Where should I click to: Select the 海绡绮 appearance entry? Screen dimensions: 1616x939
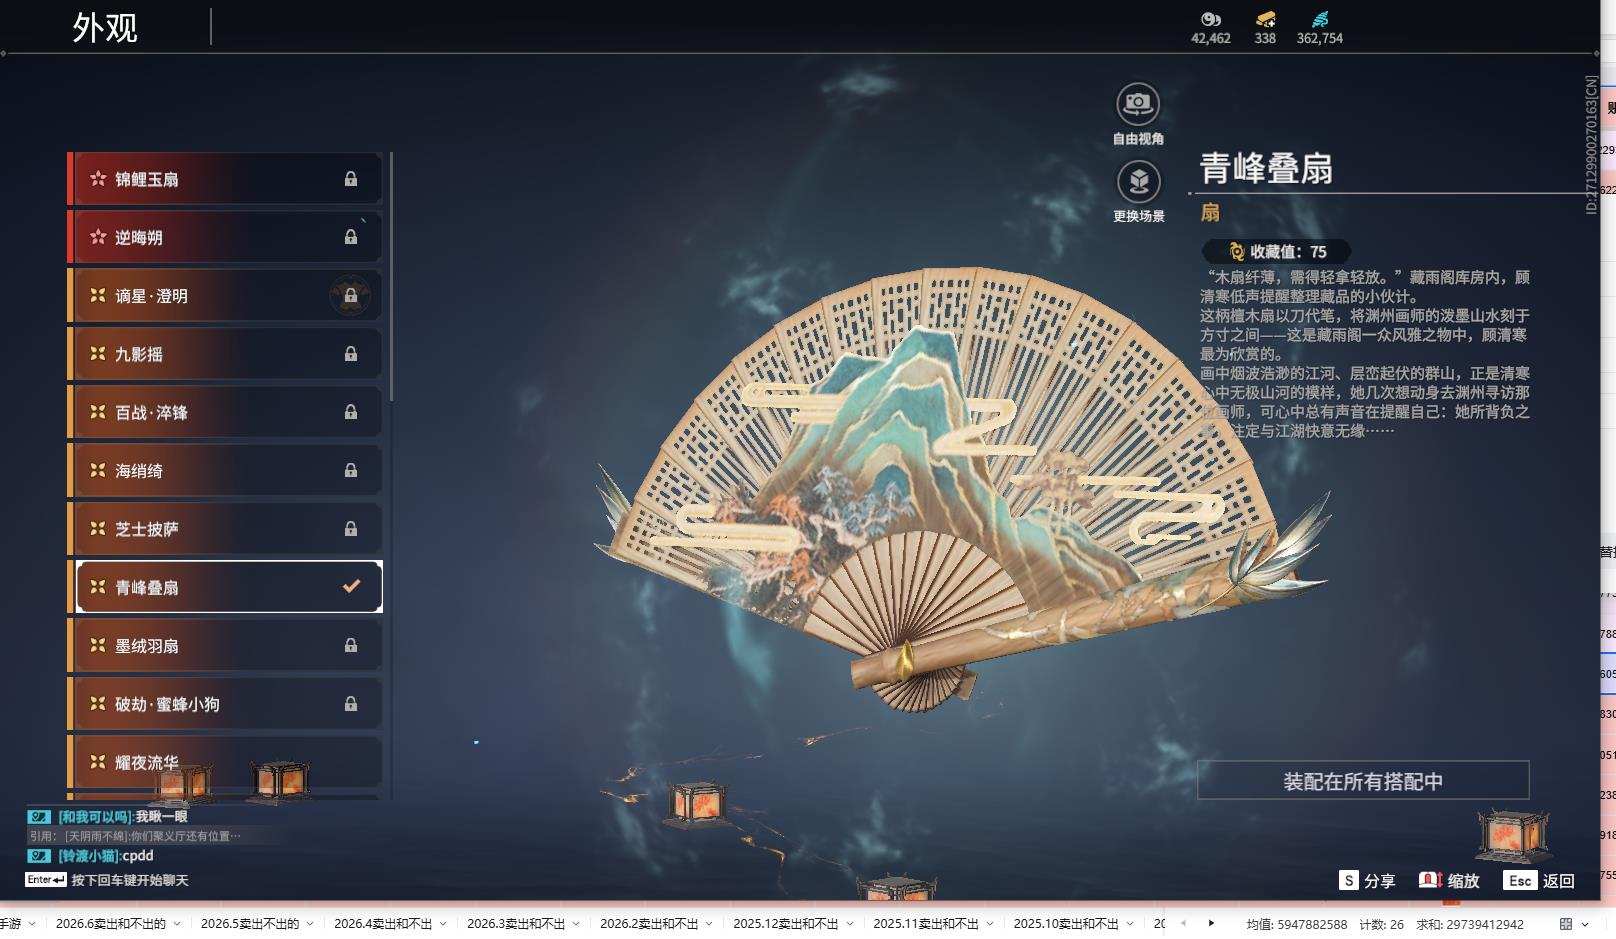tap(225, 470)
